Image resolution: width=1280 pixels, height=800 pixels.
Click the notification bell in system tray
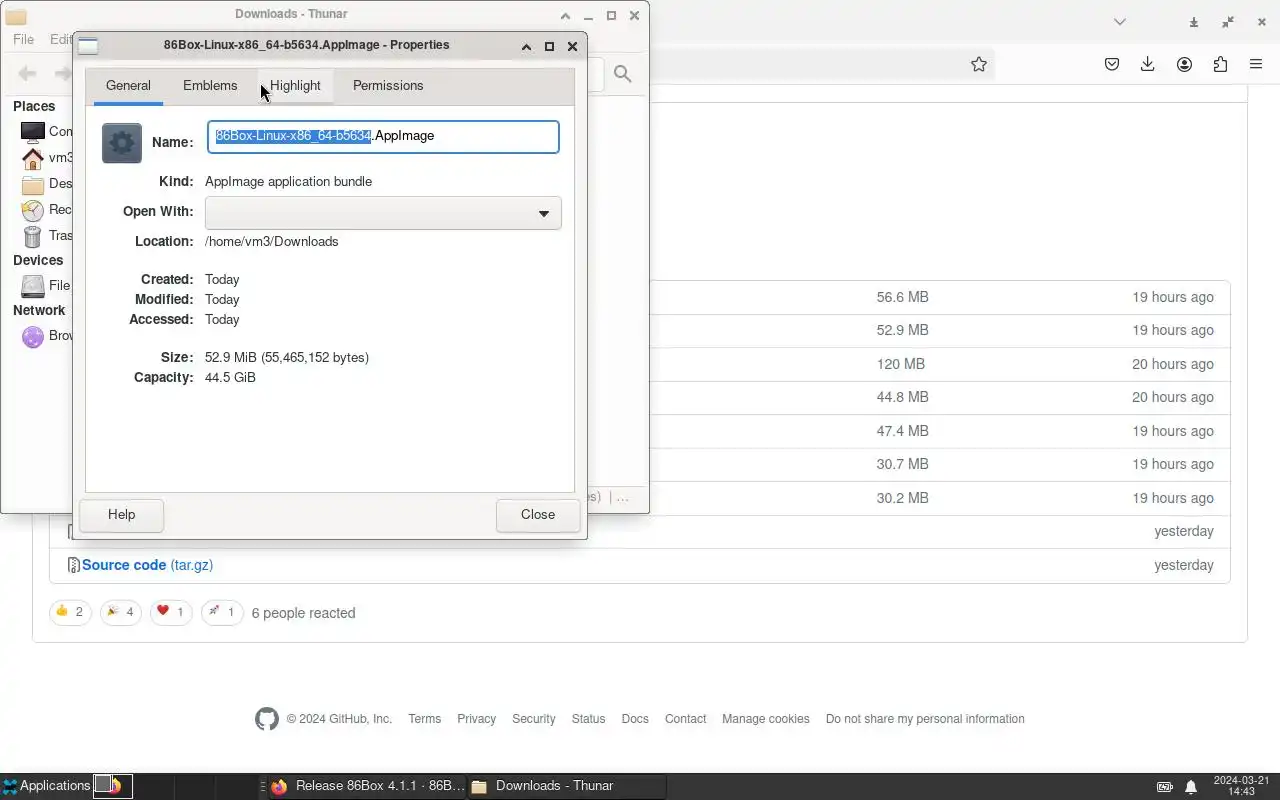1191,787
